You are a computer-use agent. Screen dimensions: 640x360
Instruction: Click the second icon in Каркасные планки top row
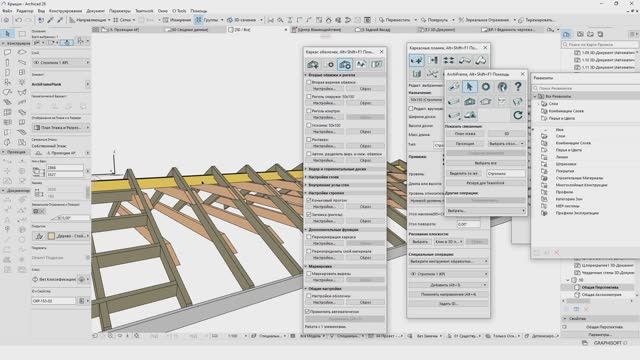433,60
